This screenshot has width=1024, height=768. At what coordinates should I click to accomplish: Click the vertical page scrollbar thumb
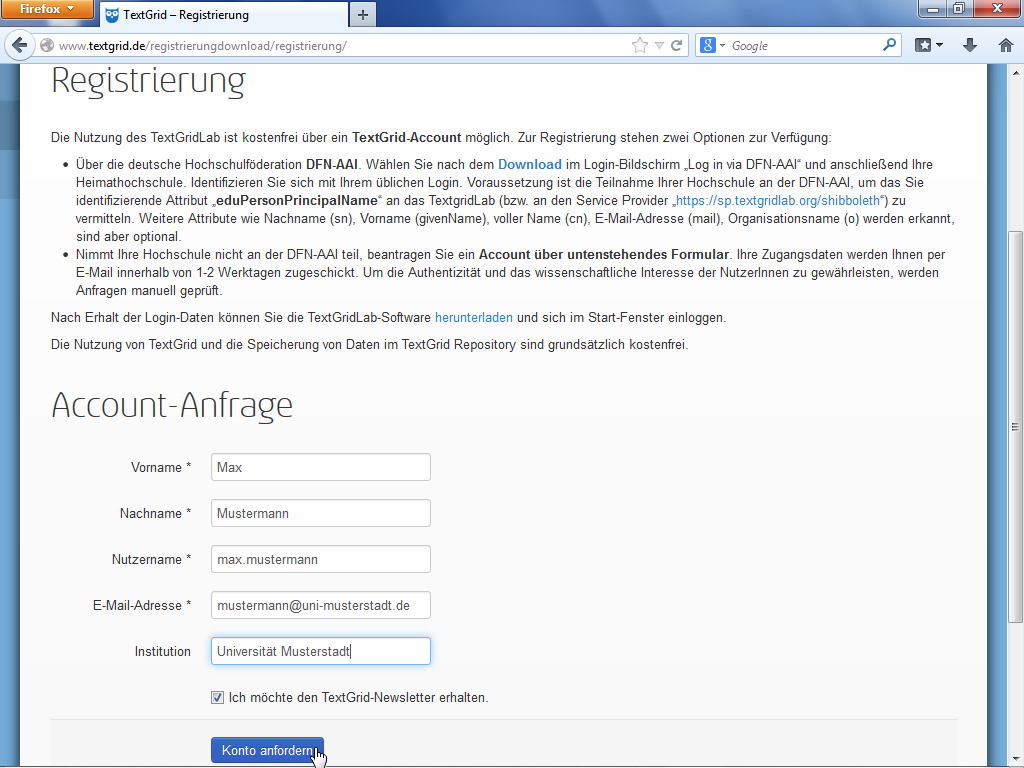(x=1015, y=425)
